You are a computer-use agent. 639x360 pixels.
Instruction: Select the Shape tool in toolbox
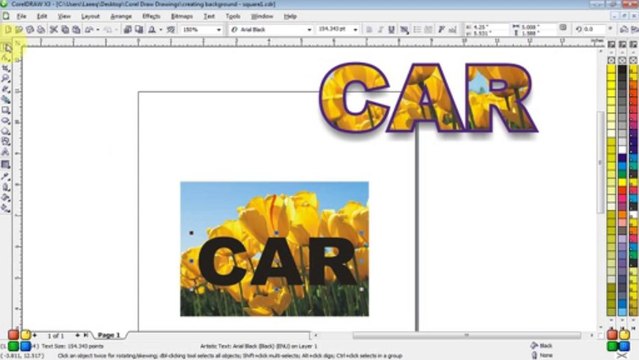6,58
